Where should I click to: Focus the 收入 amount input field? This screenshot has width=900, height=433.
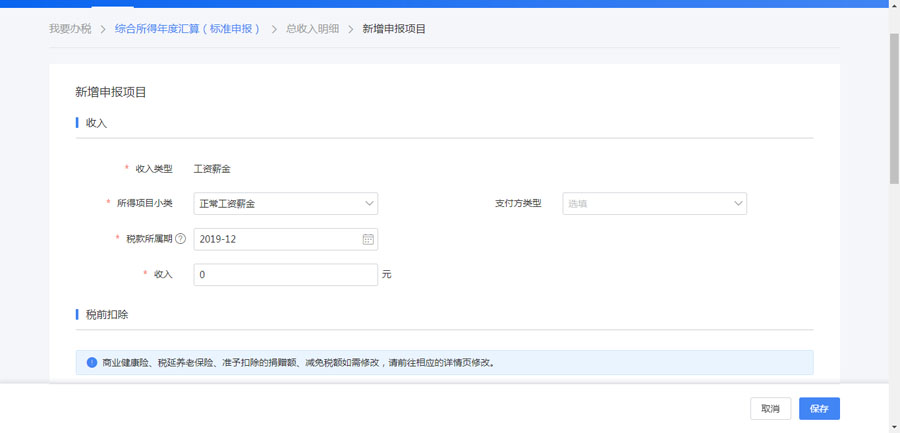tap(285, 274)
